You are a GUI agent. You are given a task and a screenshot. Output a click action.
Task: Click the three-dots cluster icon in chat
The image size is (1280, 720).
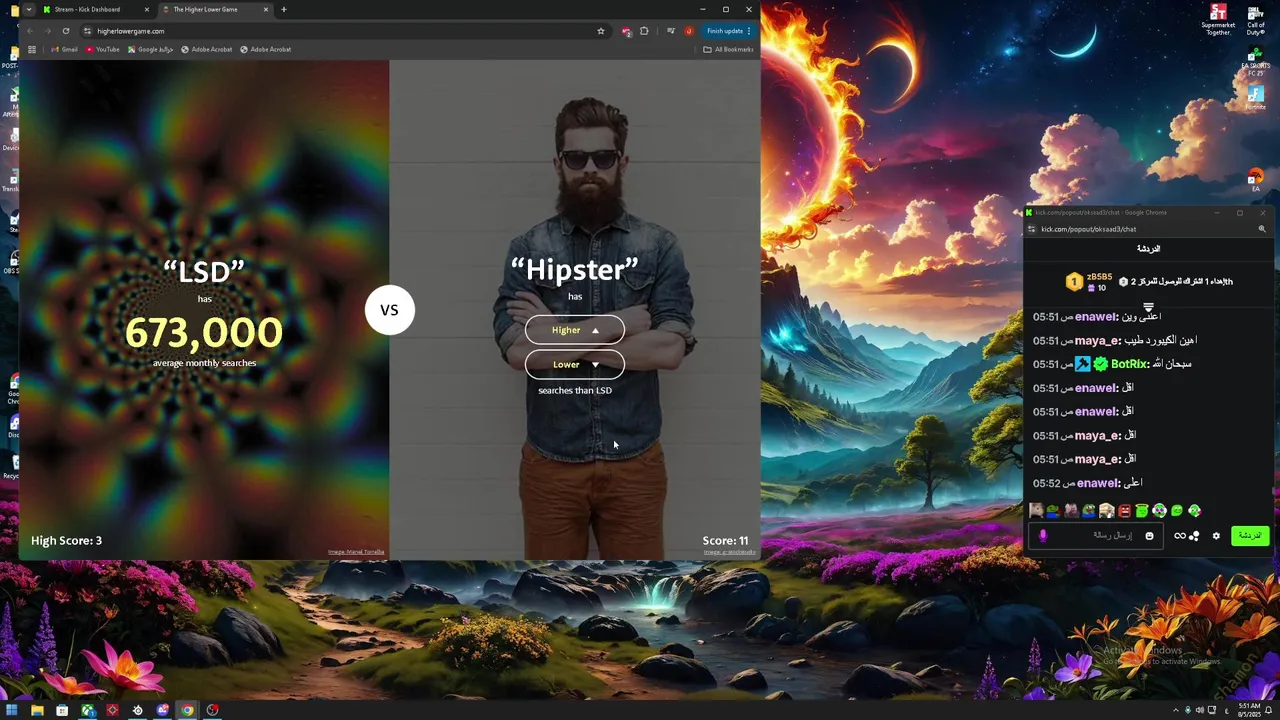pyautogui.click(x=1194, y=536)
